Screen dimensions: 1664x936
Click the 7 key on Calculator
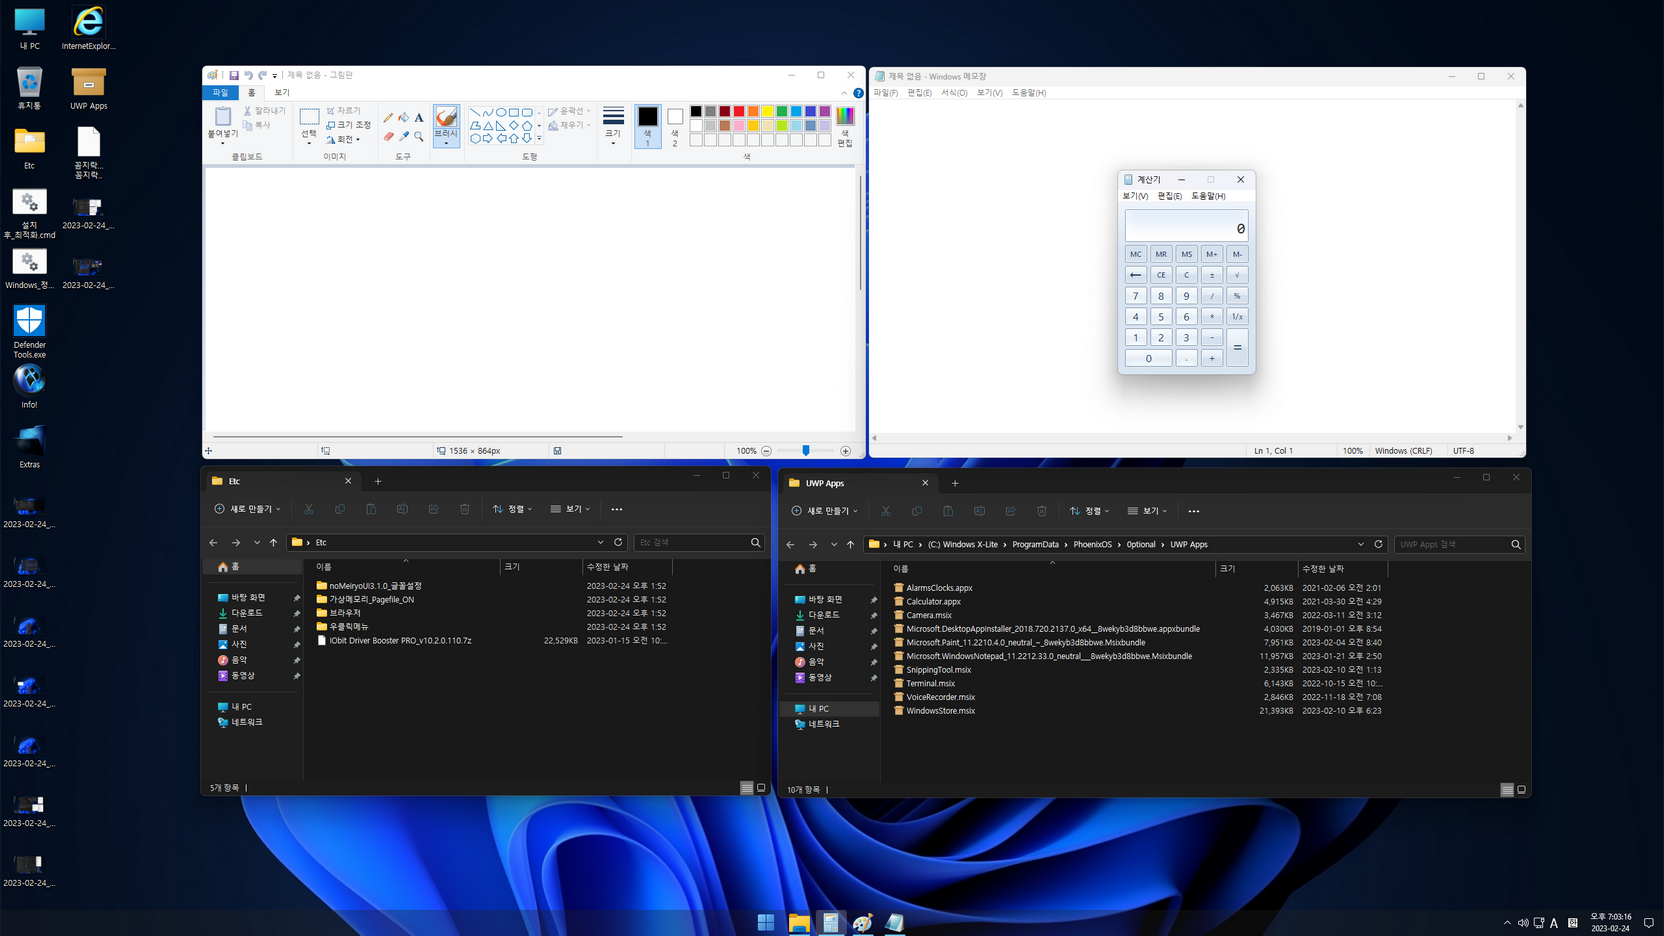click(x=1135, y=296)
